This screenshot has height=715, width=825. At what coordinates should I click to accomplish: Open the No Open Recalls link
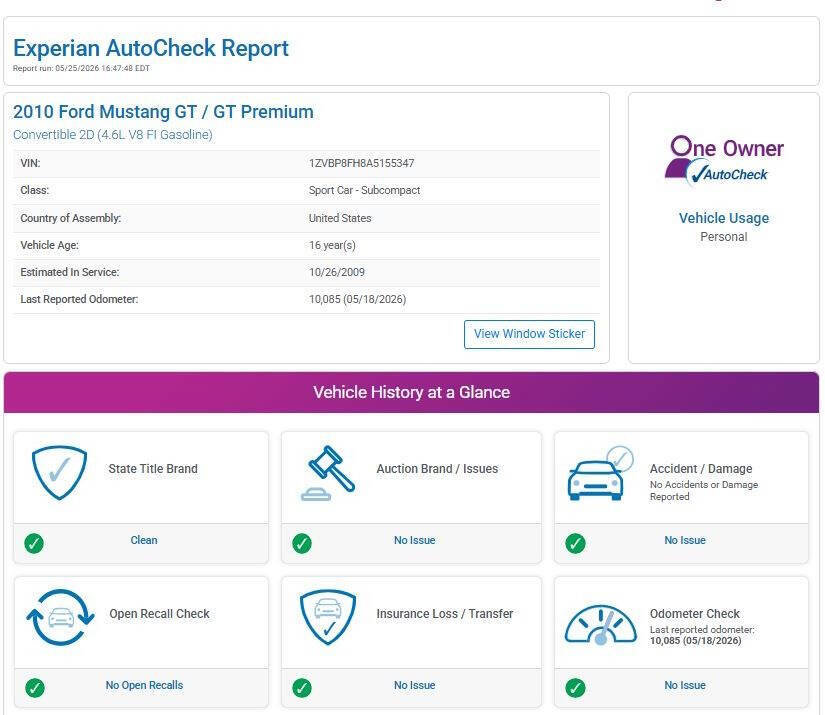(144, 685)
